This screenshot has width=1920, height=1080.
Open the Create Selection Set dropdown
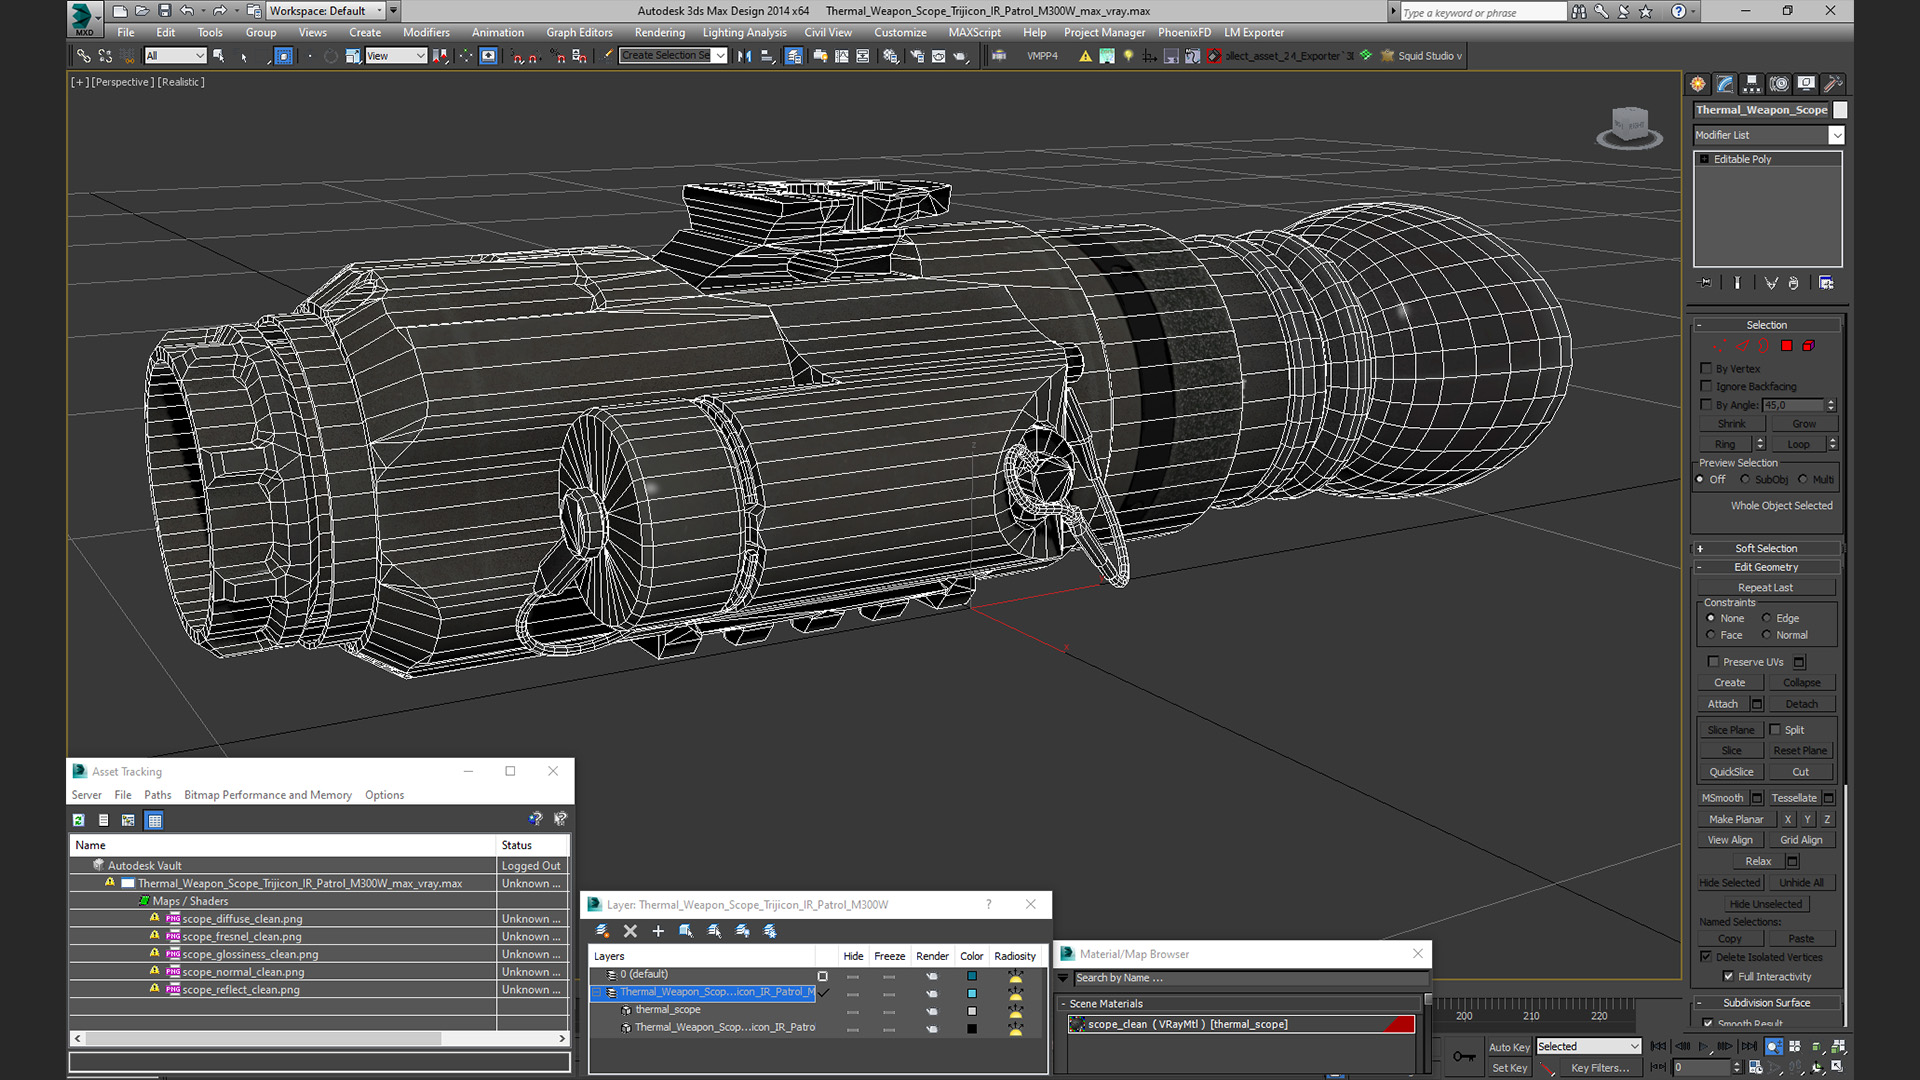click(672, 56)
